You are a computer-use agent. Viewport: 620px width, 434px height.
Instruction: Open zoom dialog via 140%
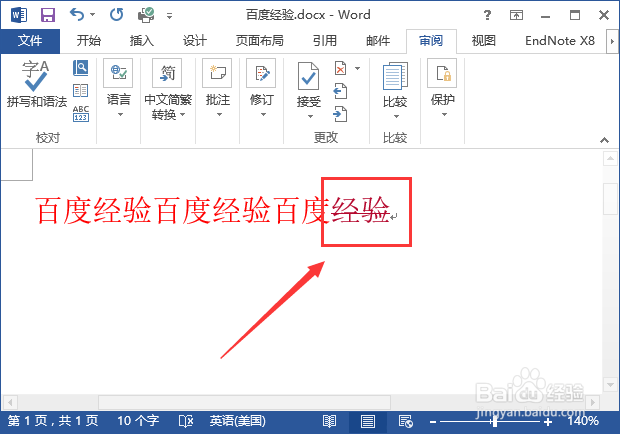tap(583, 421)
